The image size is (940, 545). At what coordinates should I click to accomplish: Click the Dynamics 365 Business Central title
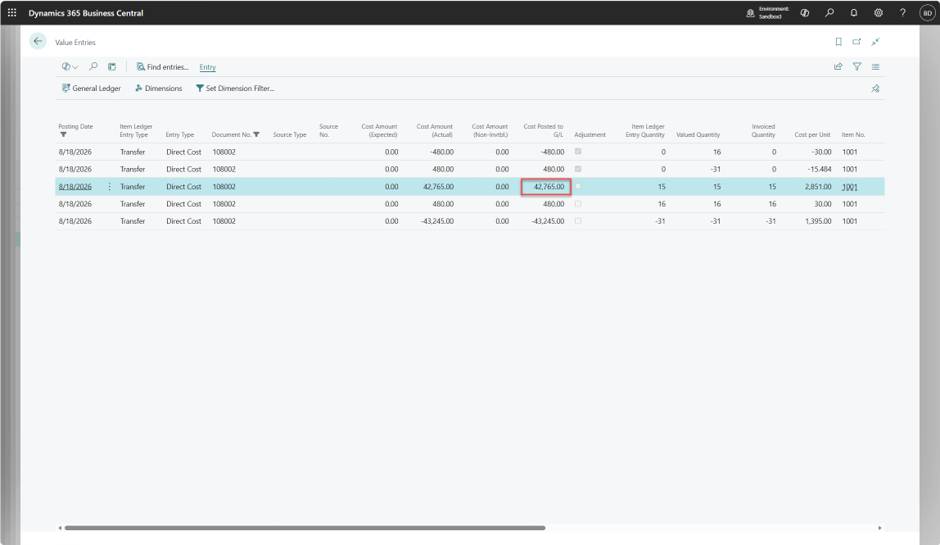pyautogui.click(x=86, y=13)
